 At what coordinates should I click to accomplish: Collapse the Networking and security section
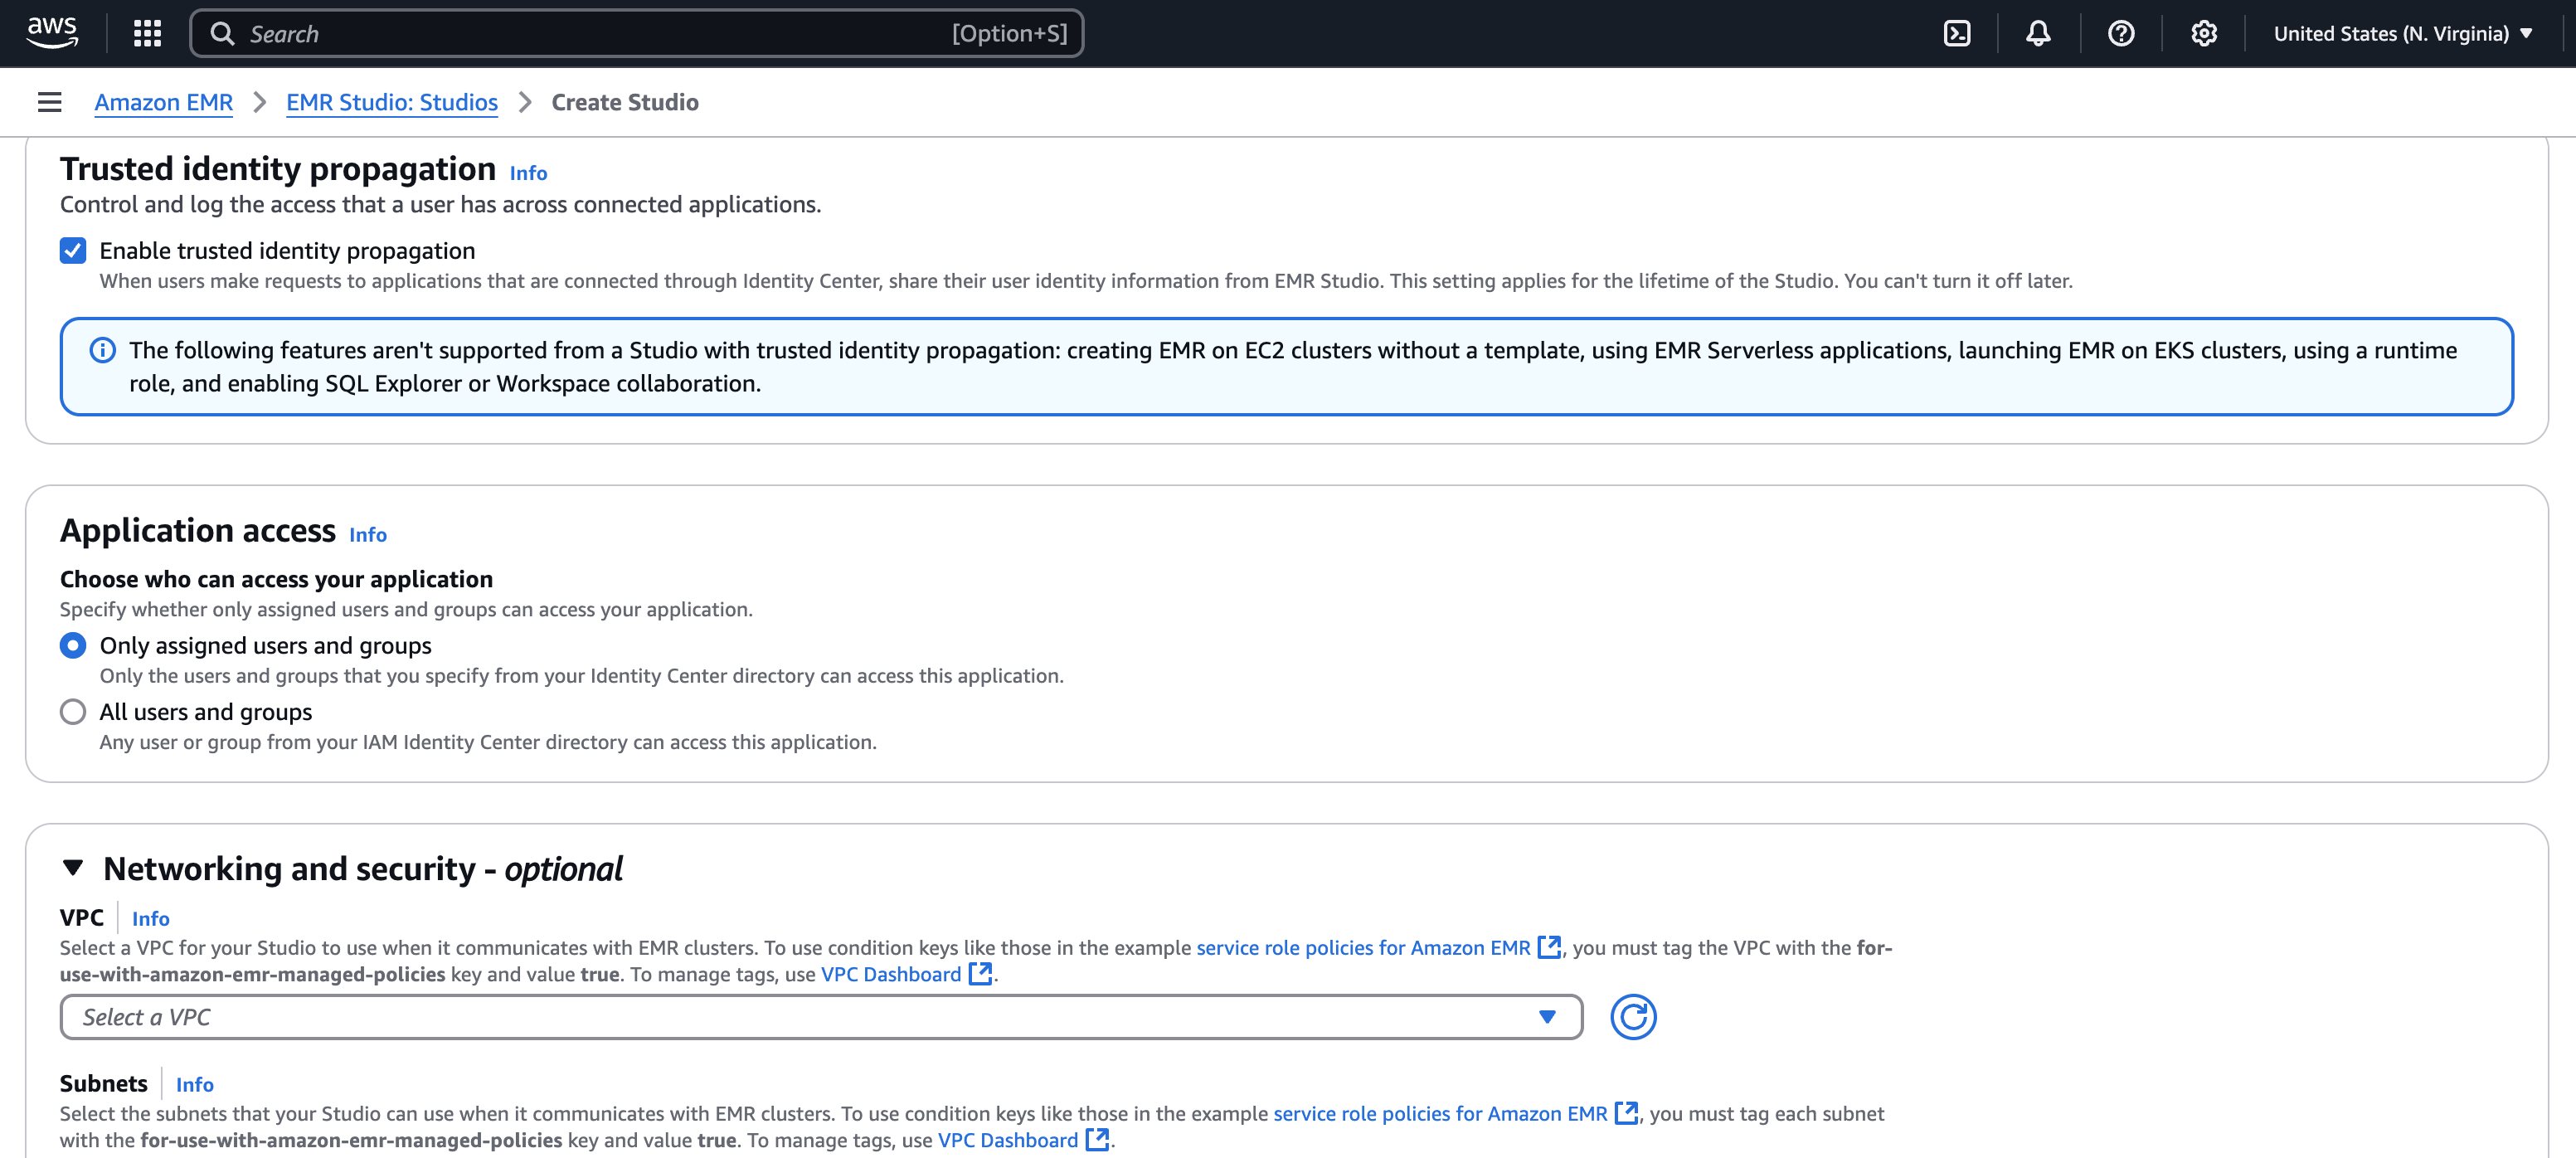coord(74,868)
